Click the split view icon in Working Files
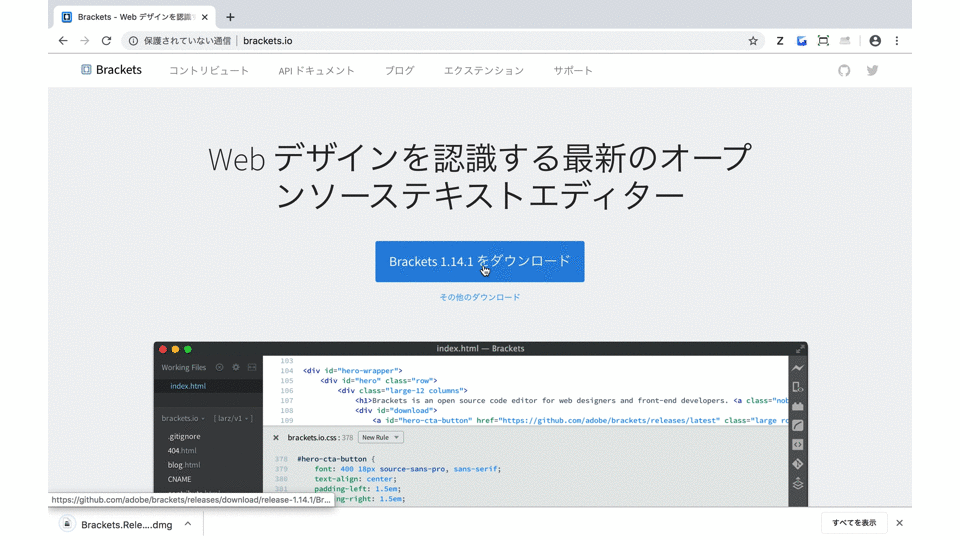960x540 pixels. [x=252, y=367]
